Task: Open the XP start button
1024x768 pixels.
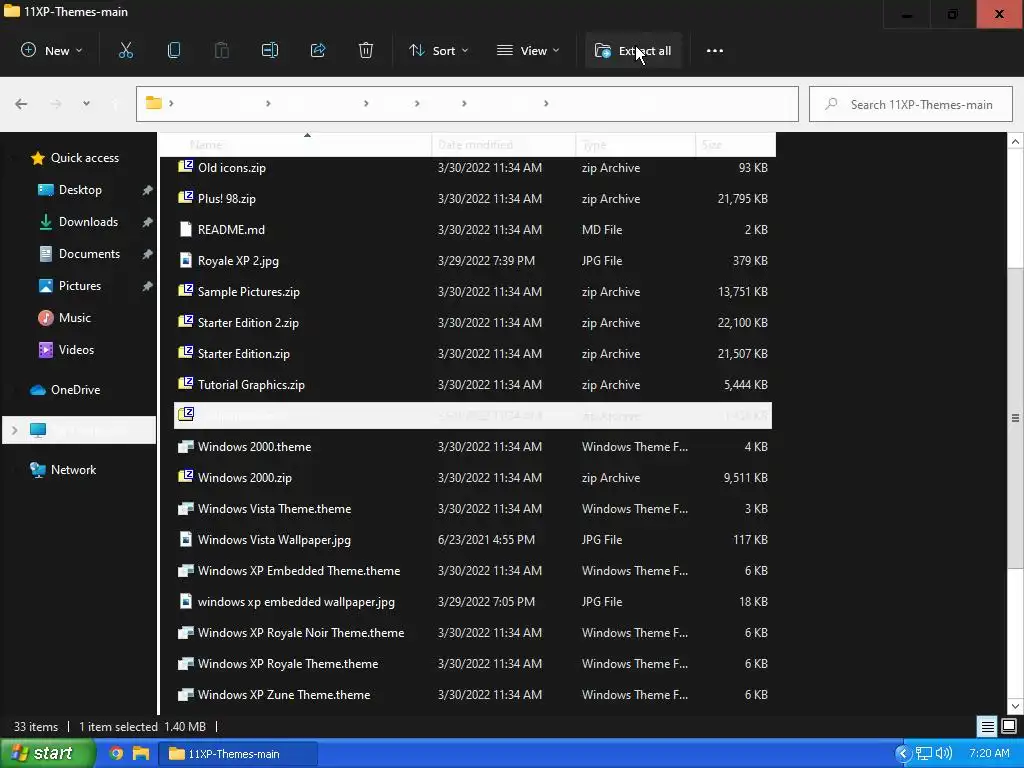Action: tap(47, 754)
